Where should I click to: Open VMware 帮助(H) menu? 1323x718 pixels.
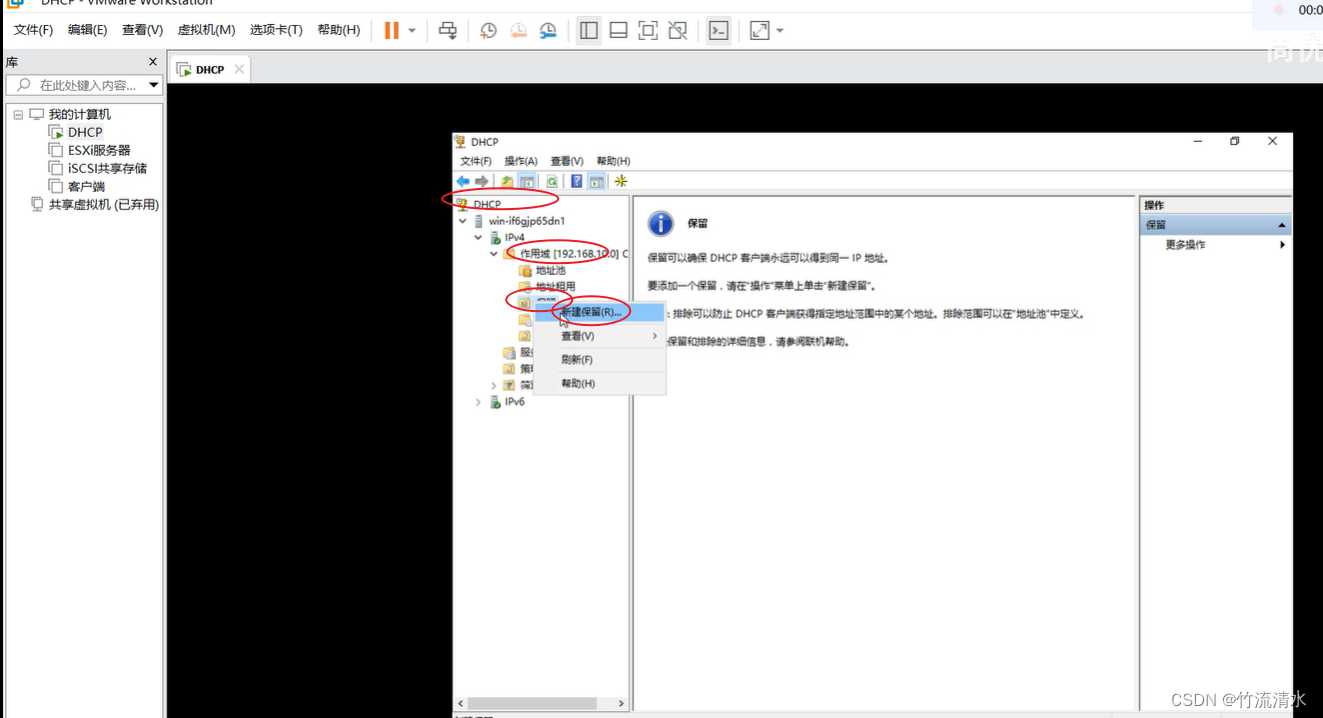click(x=338, y=30)
